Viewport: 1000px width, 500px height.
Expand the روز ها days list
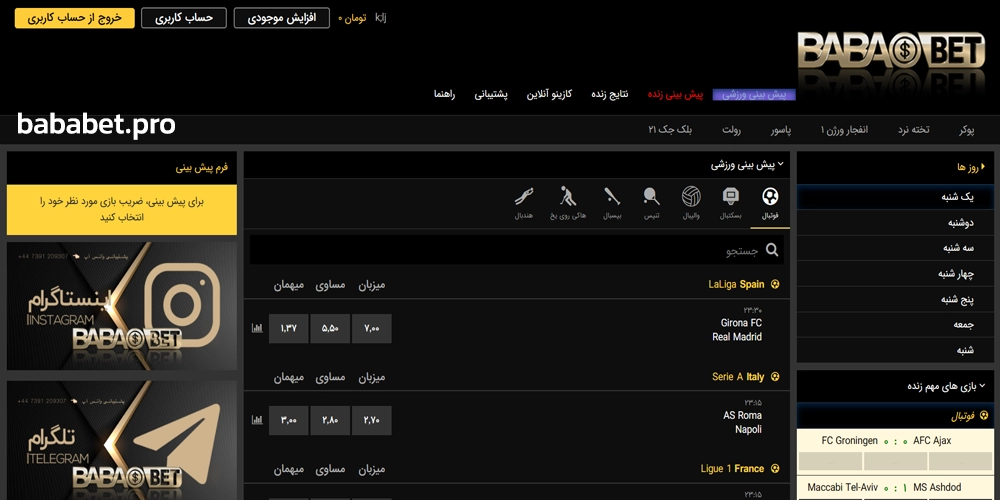pos(970,167)
